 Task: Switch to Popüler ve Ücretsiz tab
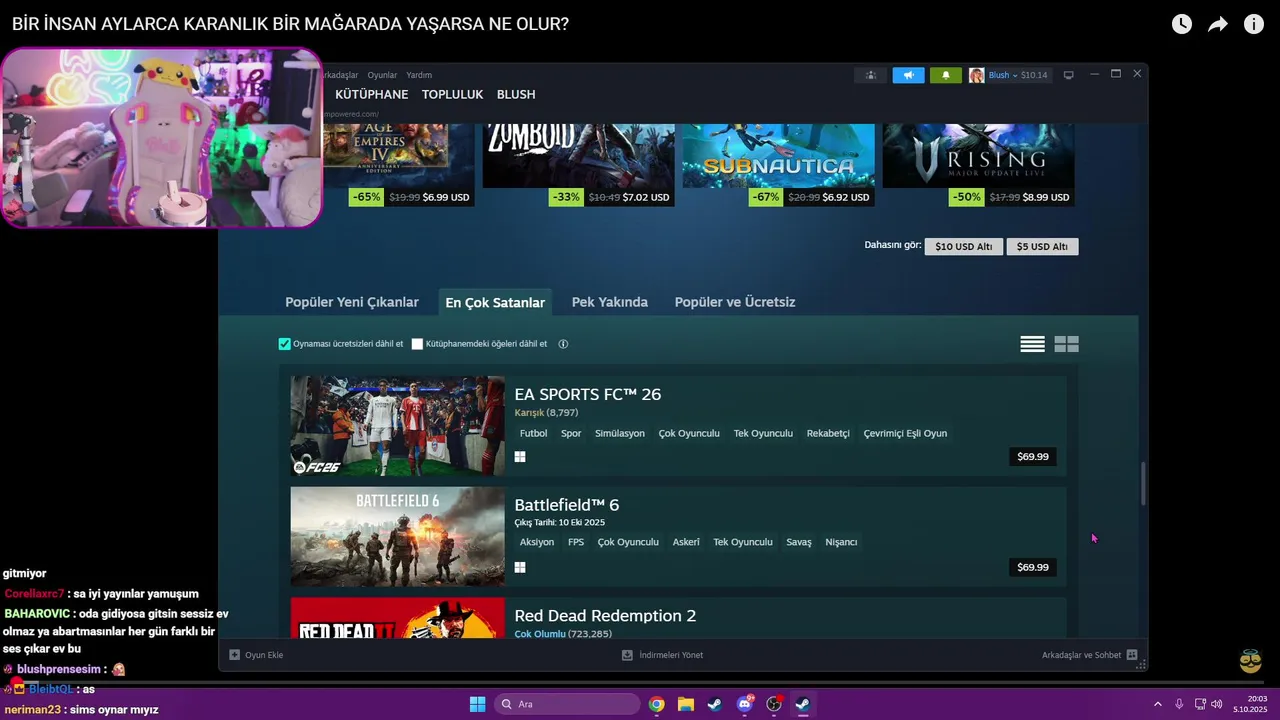[x=735, y=302]
